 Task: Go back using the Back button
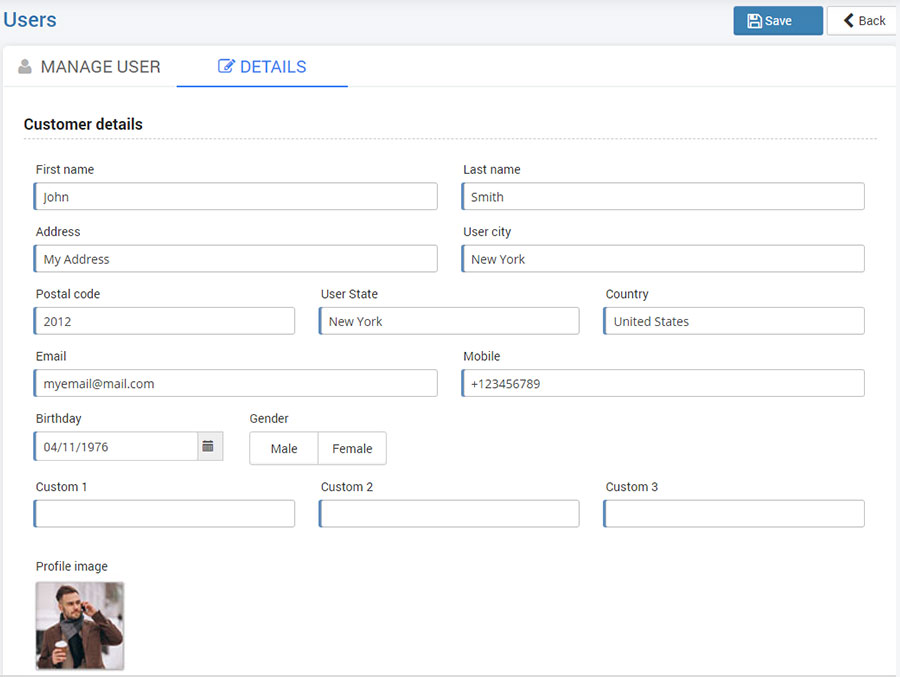click(x=862, y=21)
